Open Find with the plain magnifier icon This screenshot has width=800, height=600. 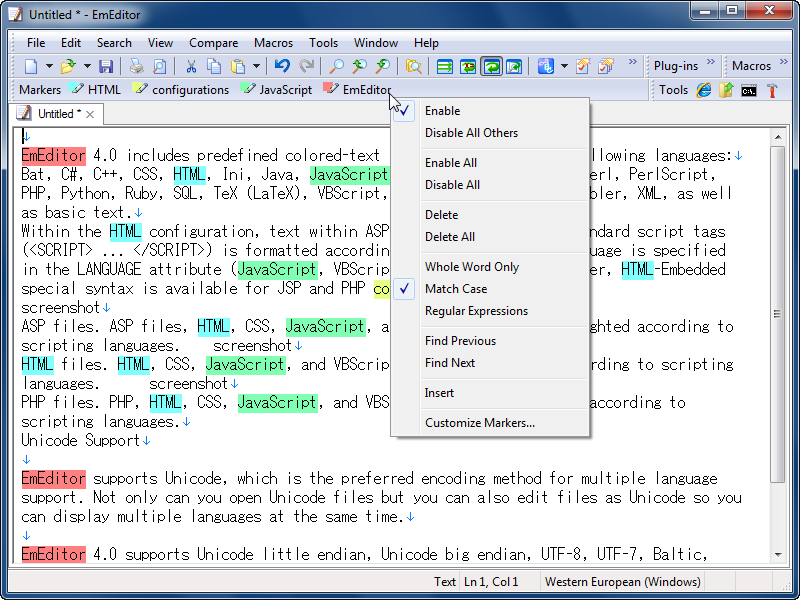point(336,66)
